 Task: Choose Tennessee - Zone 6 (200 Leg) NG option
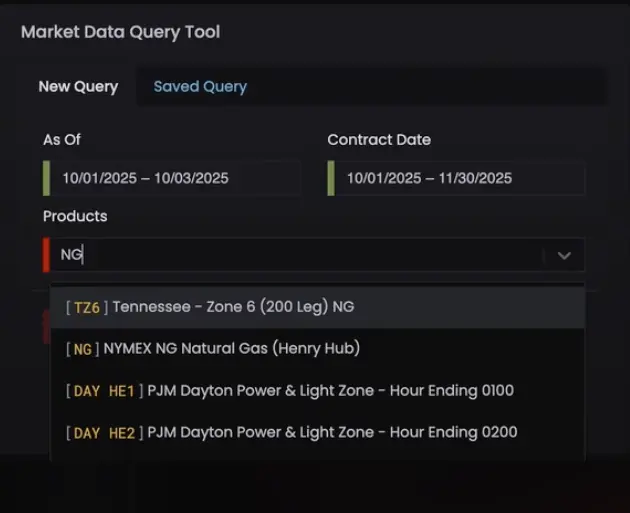pos(232,307)
